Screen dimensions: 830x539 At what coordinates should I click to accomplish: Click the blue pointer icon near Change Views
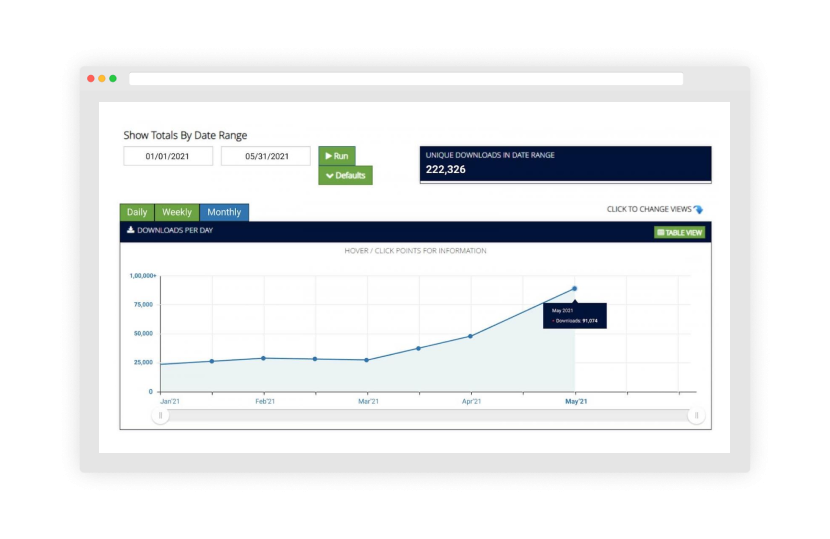(x=698, y=209)
